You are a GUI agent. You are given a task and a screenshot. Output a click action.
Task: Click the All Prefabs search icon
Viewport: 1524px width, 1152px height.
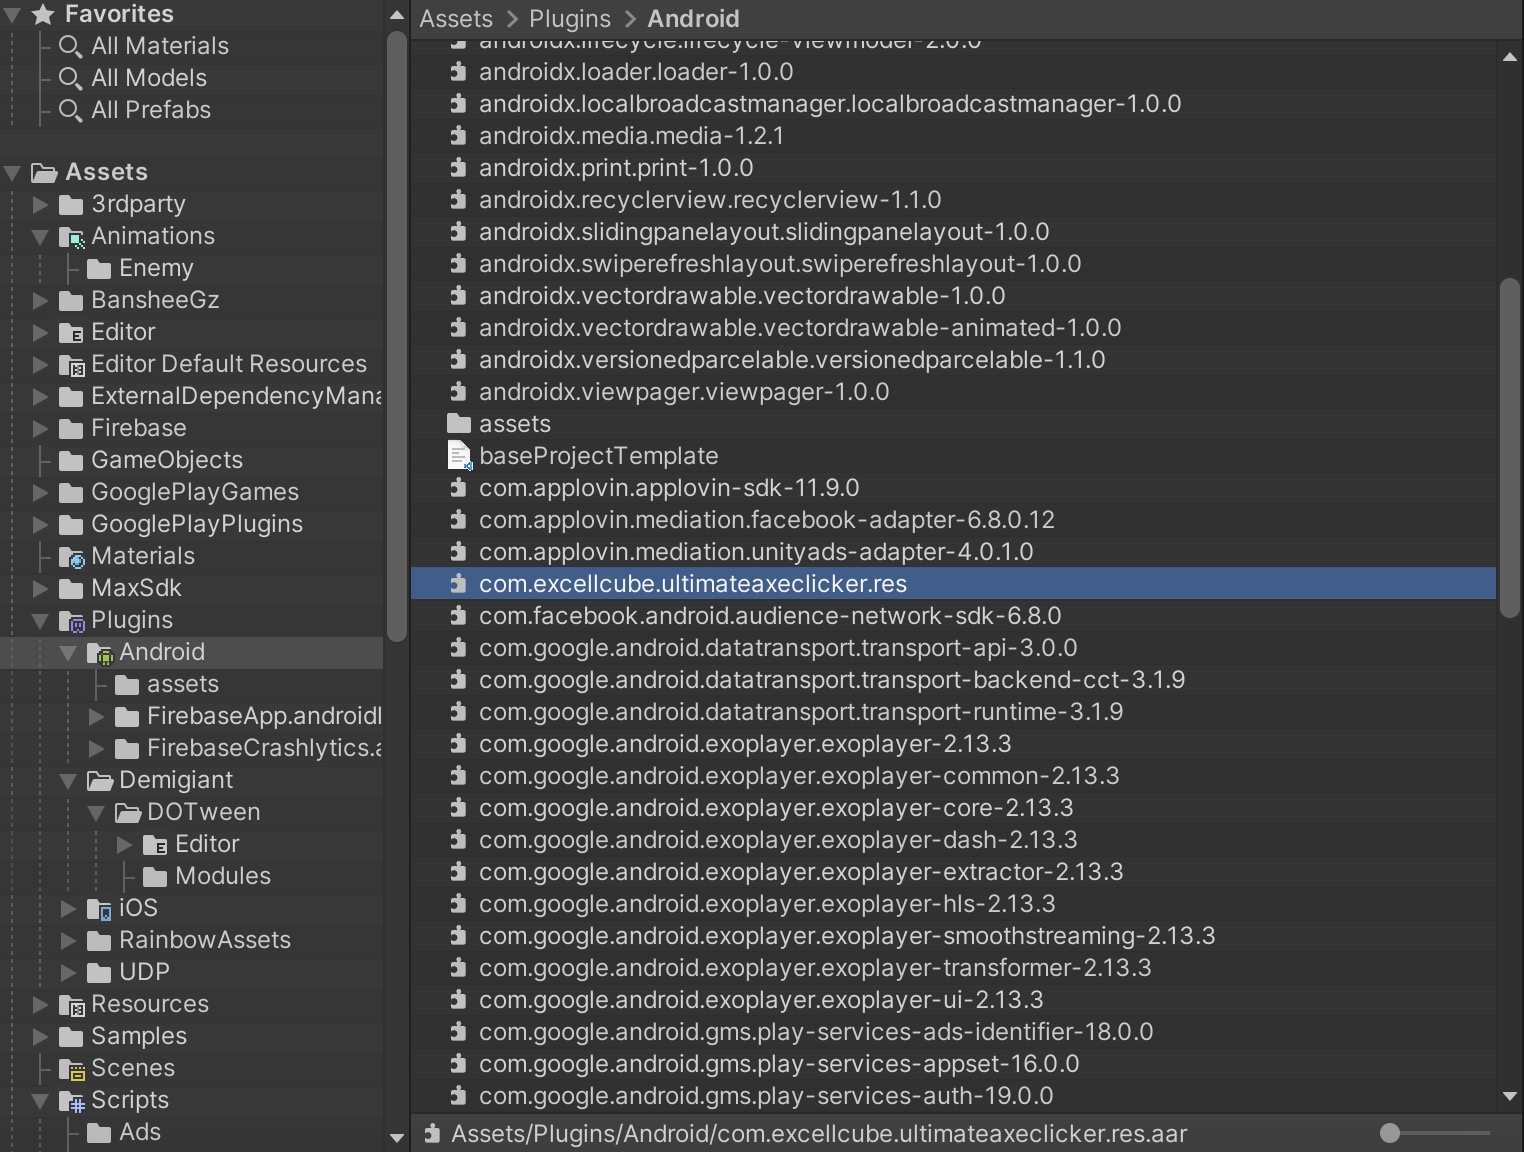click(x=70, y=110)
